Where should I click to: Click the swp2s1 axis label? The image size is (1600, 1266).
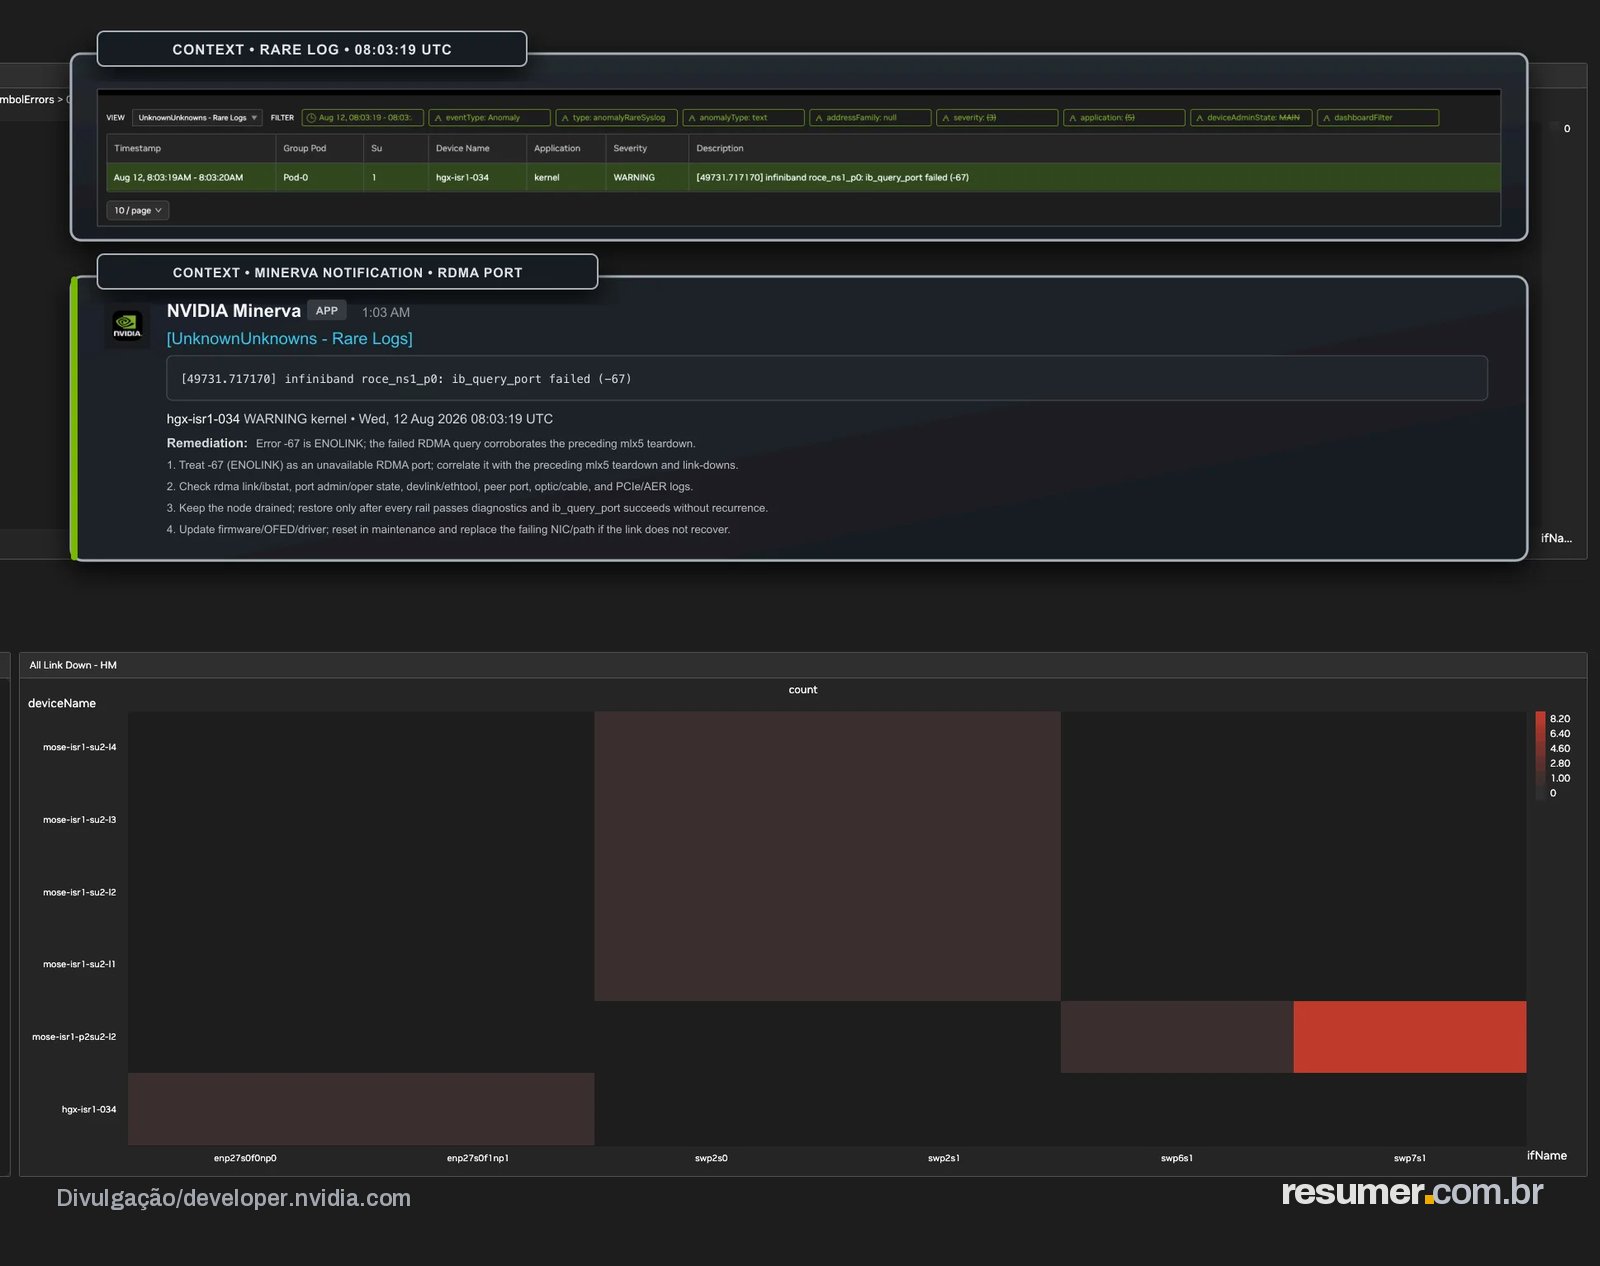pos(944,1158)
